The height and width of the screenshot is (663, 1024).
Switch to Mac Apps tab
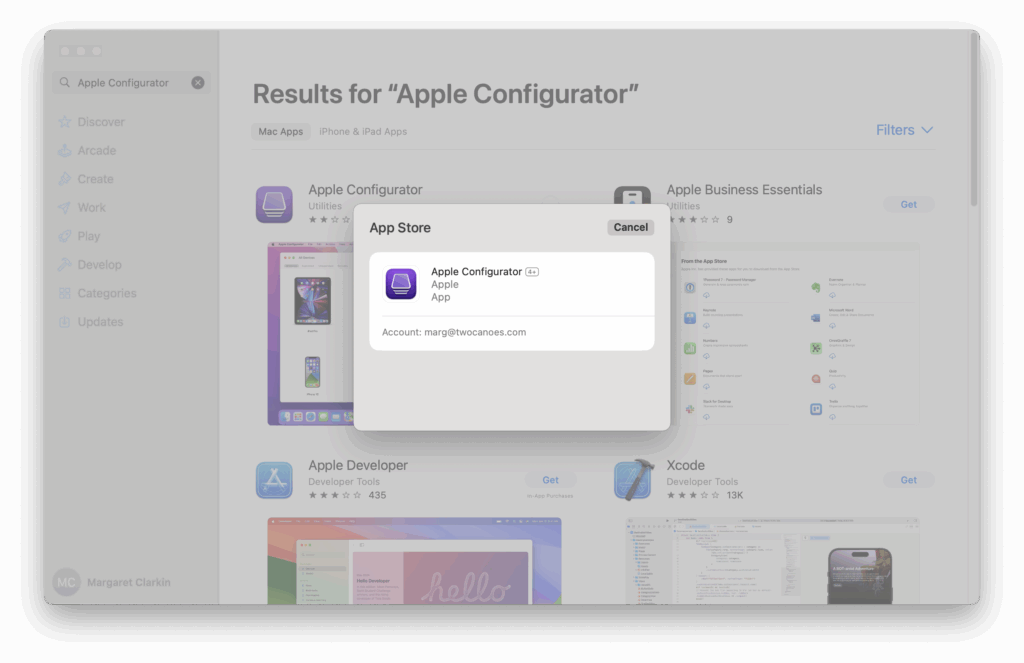pos(281,131)
